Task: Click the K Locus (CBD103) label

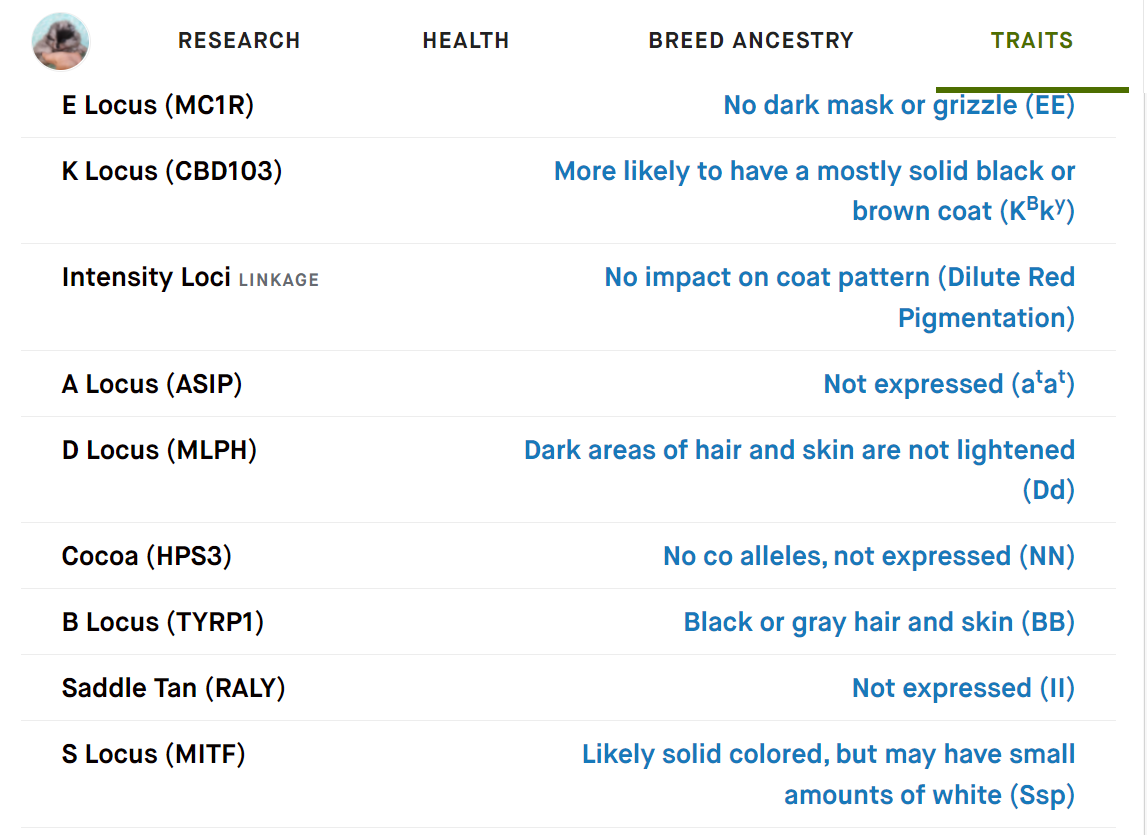Action: 172,171
